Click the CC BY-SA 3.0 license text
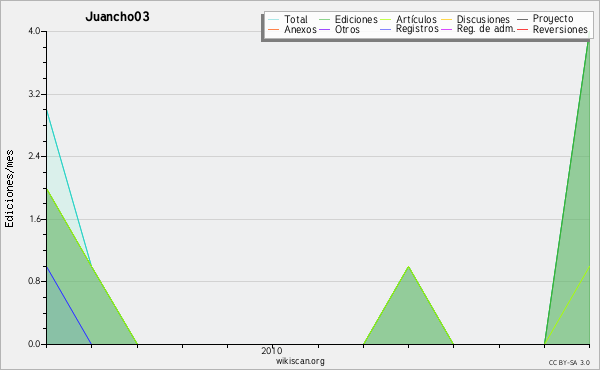This screenshot has height=370, width=600. pyautogui.click(x=569, y=363)
